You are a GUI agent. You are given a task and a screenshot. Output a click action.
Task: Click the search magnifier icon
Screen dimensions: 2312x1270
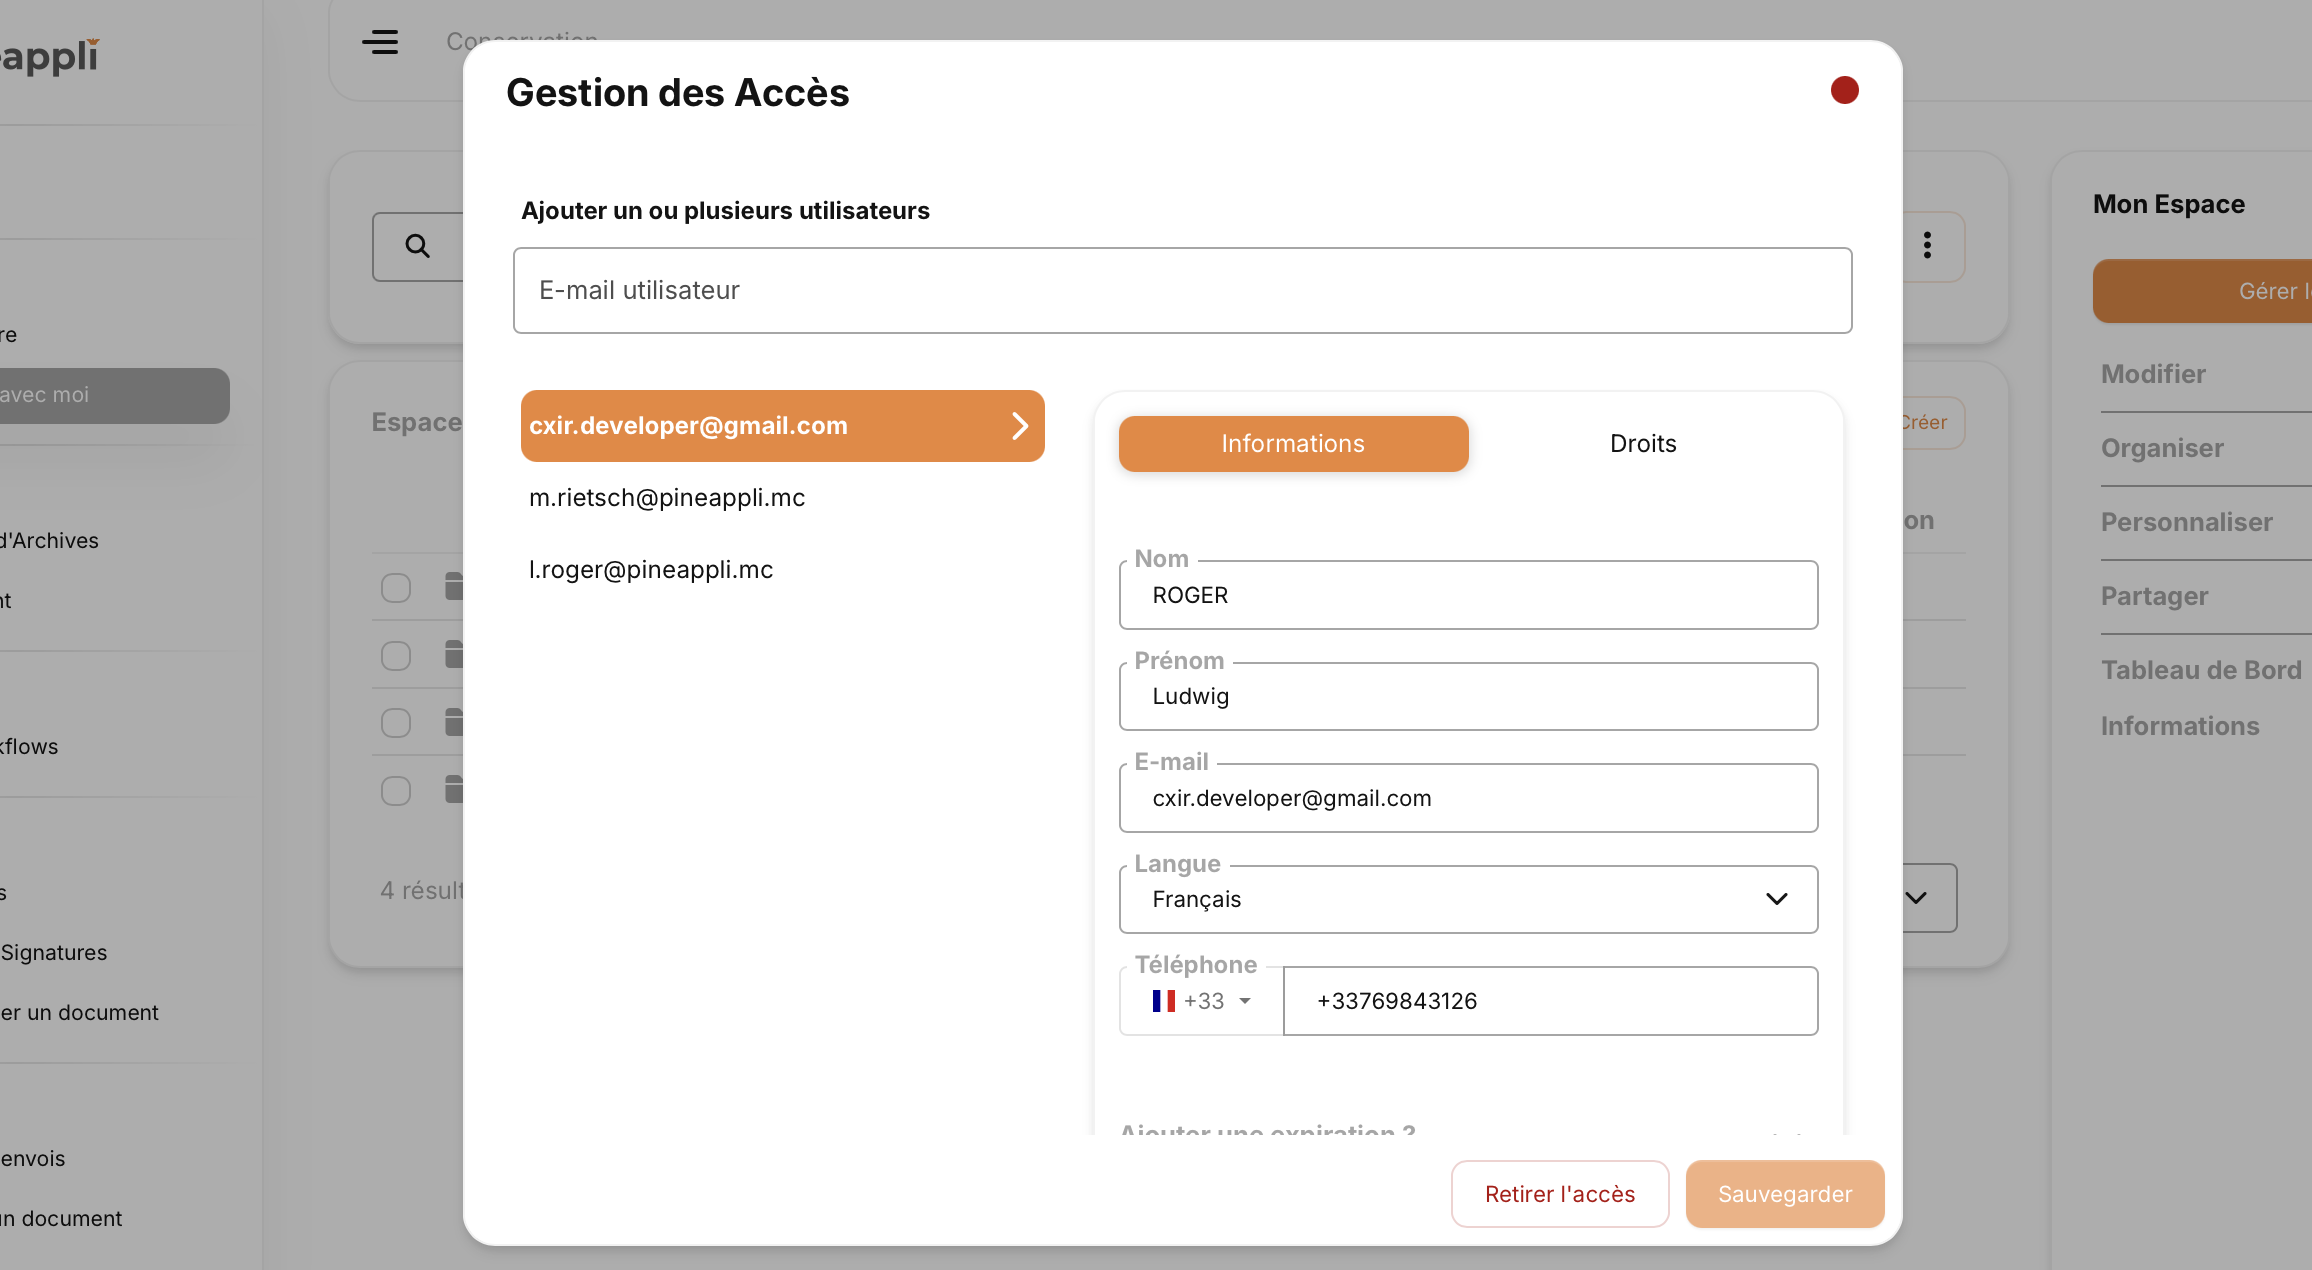(417, 246)
